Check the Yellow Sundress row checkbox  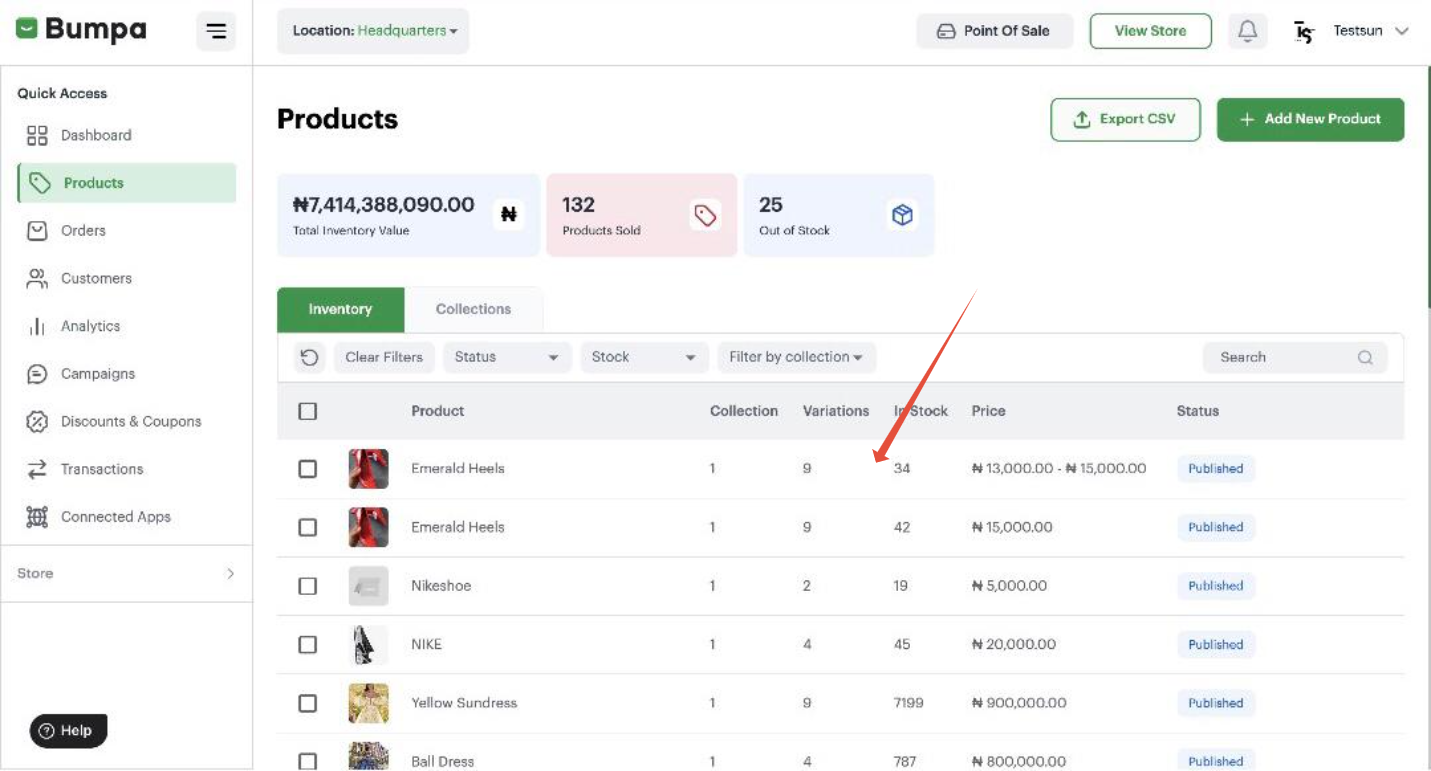308,703
